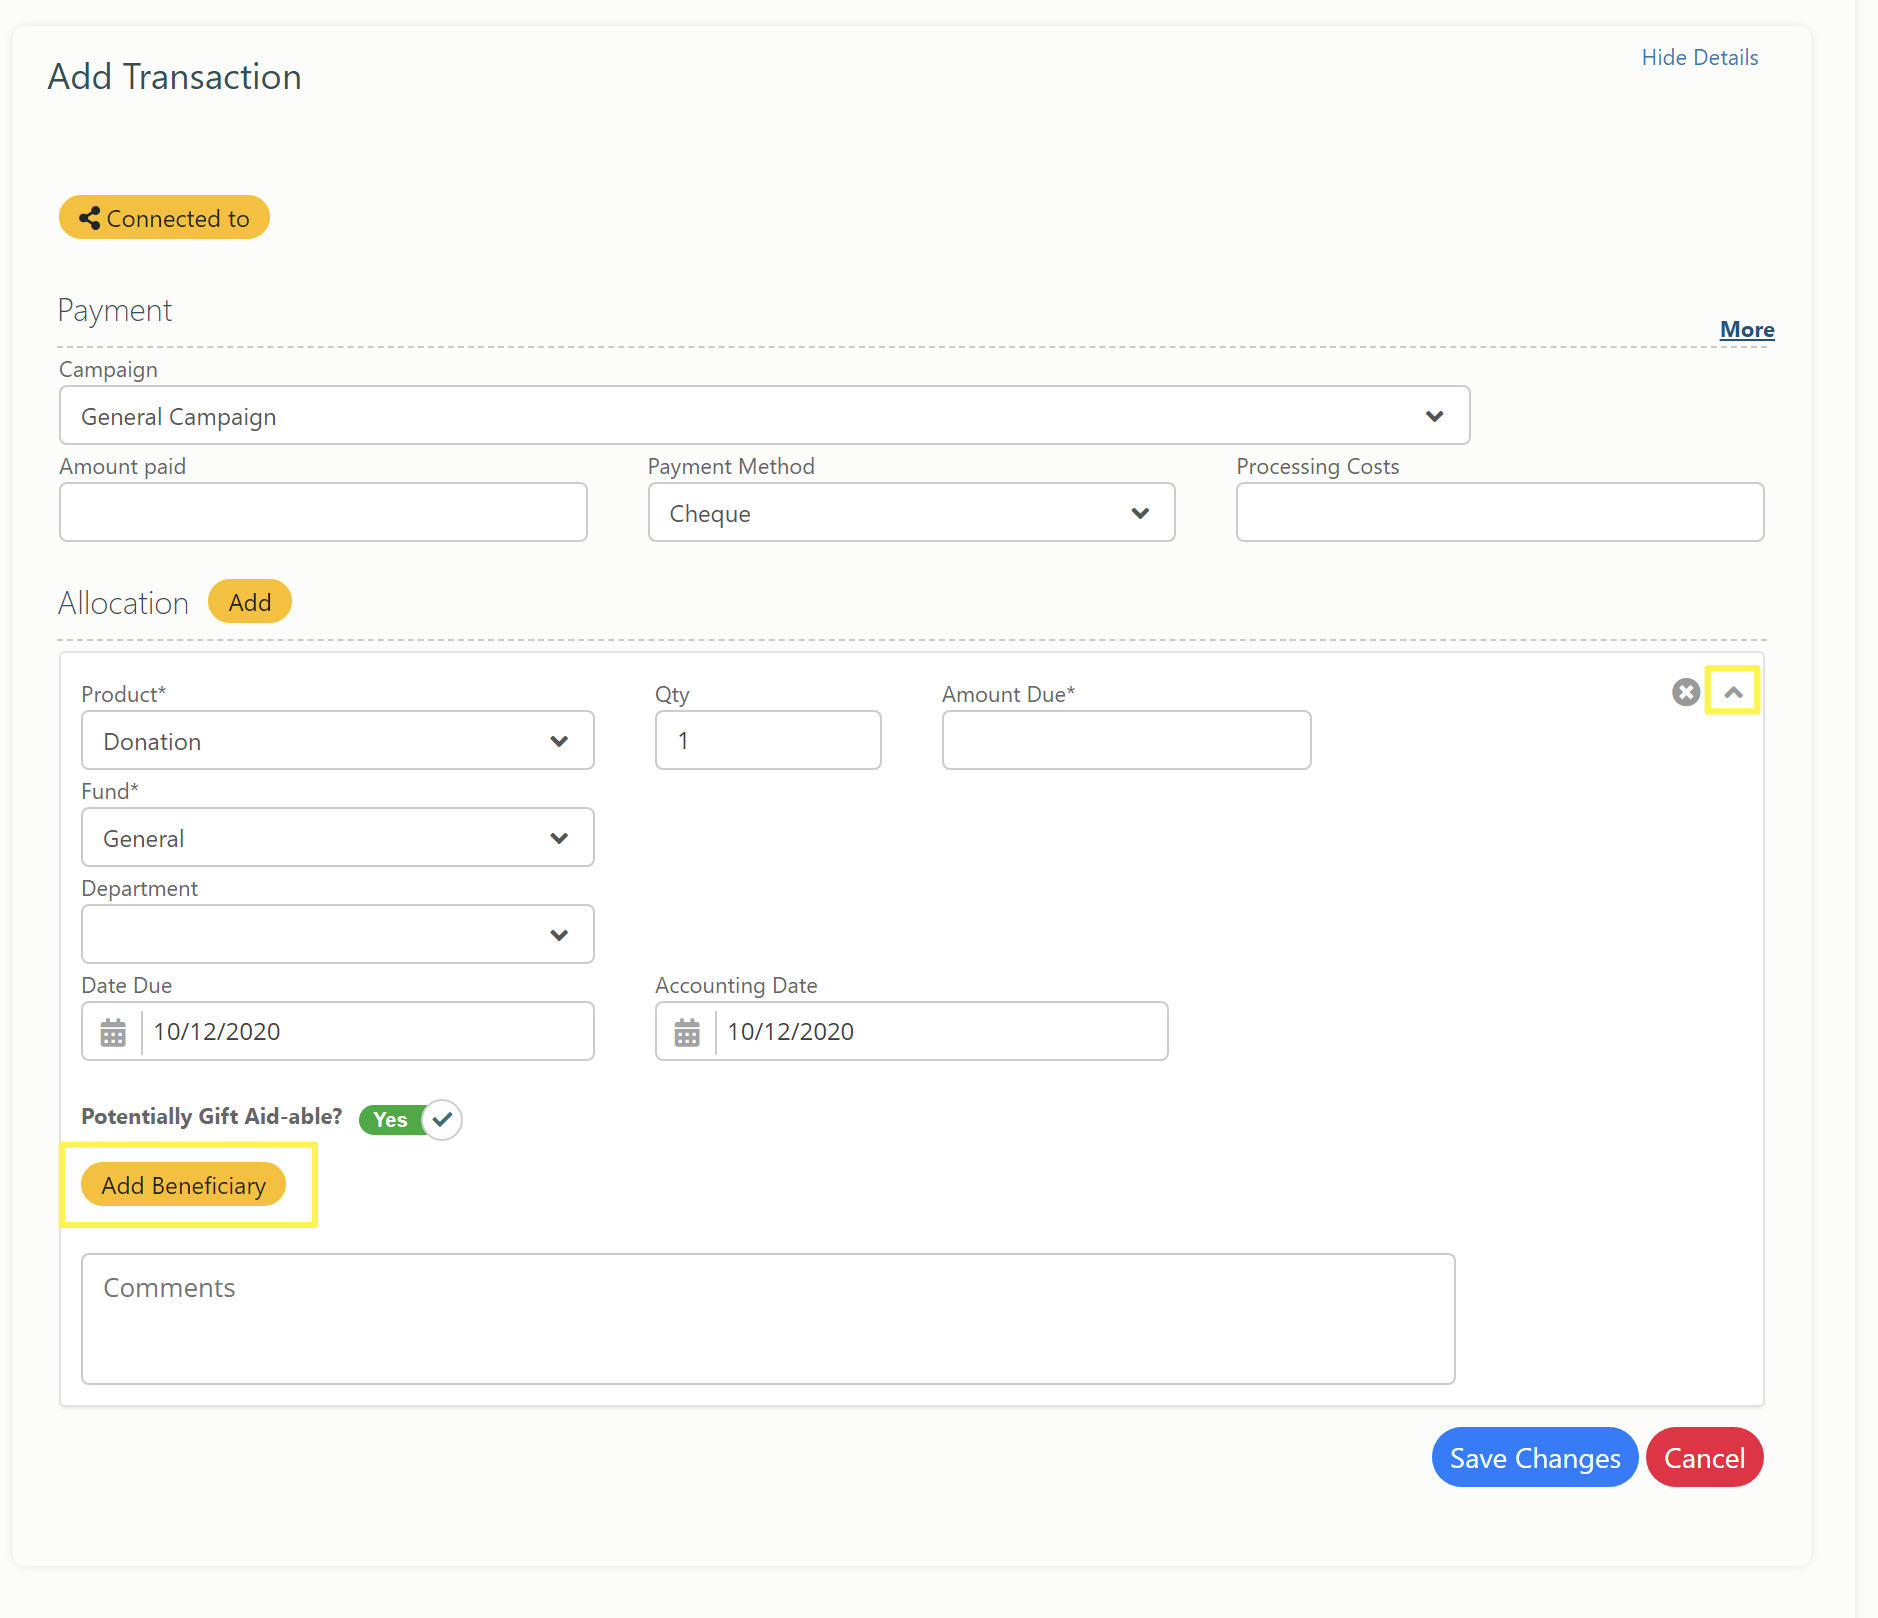Screen dimensions: 1878x1618
Task: Open the Fund dropdown showing General
Action: pos(337,838)
